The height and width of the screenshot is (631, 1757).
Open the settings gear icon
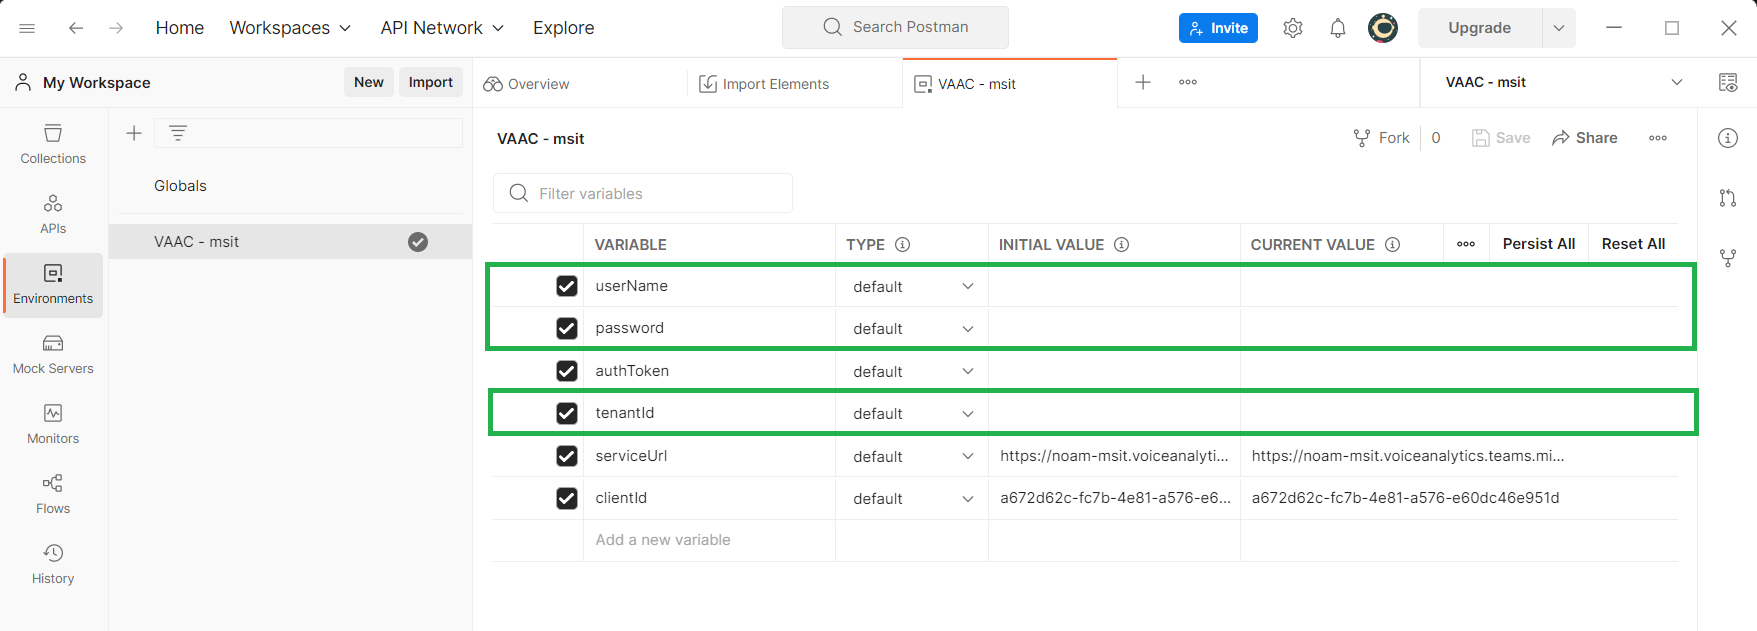(1293, 28)
